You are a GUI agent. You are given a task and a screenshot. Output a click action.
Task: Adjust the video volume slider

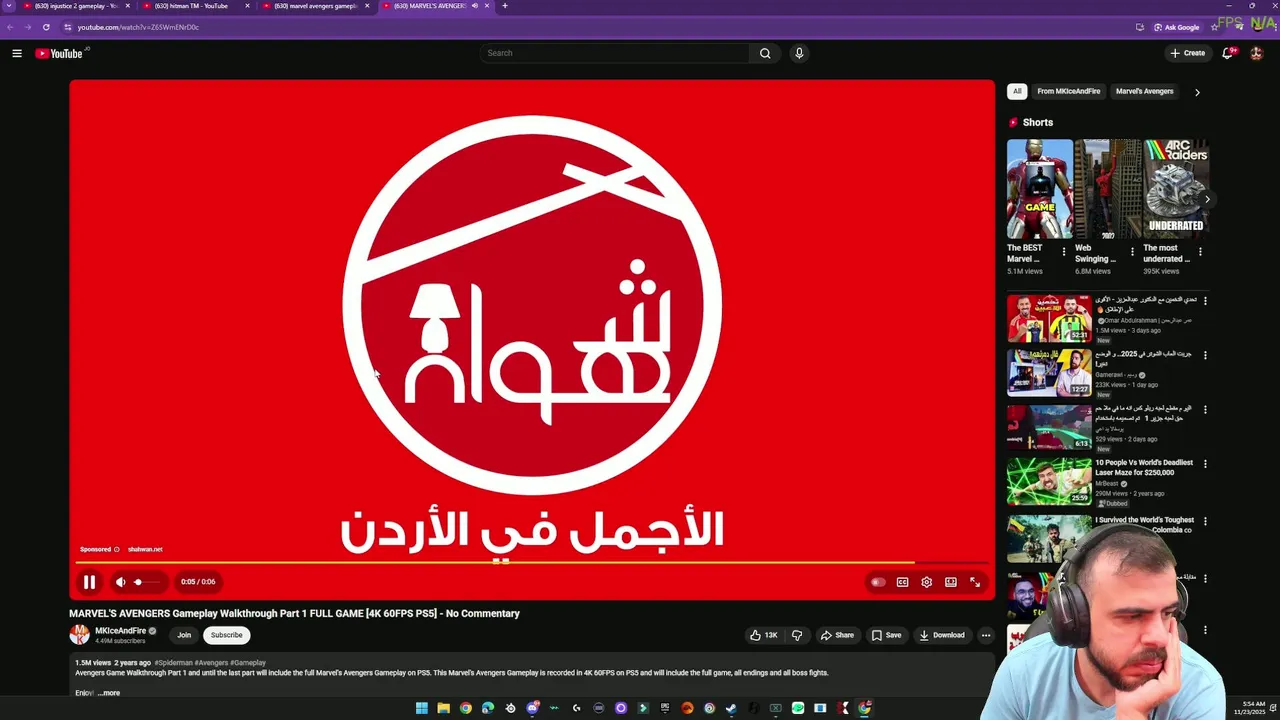[146, 582]
